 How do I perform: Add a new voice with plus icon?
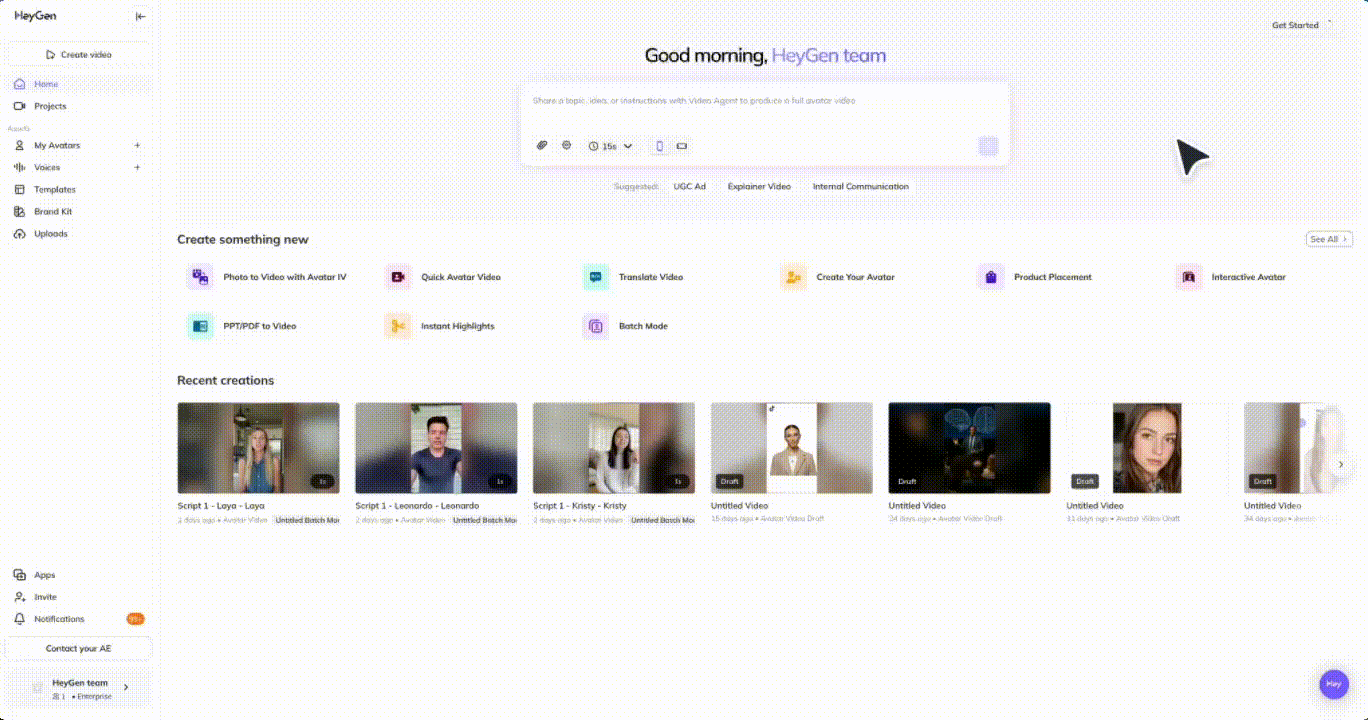138,168
